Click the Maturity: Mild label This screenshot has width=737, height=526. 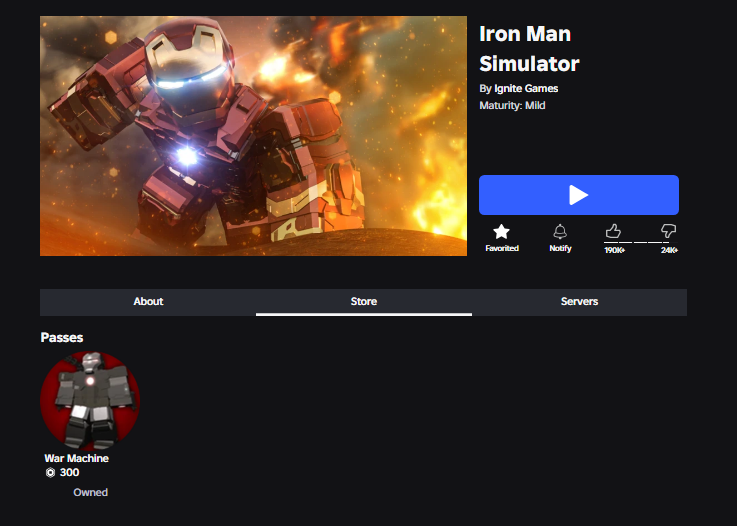pyautogui.click(x=512, y=105)
